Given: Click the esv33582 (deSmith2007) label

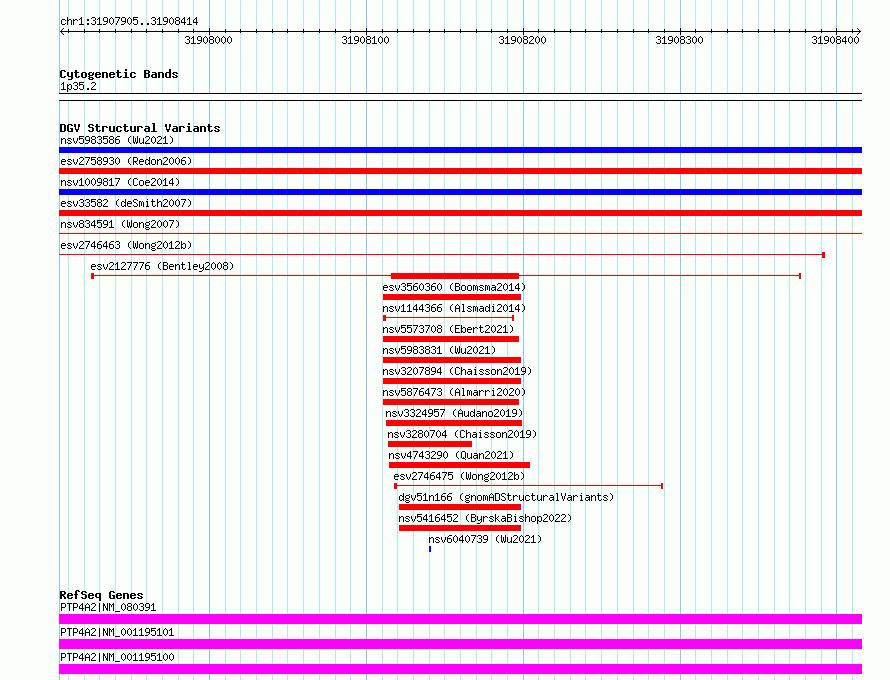Looking at the screenshot, I should [126, 203].
